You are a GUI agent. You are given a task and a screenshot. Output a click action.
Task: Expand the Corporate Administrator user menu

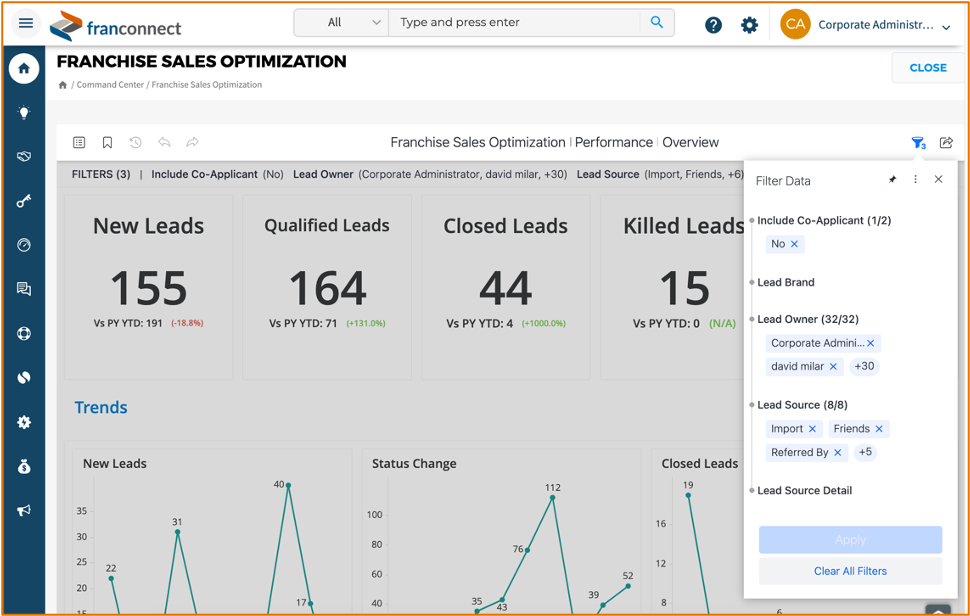pyautogui.click(x=946, y=27)
